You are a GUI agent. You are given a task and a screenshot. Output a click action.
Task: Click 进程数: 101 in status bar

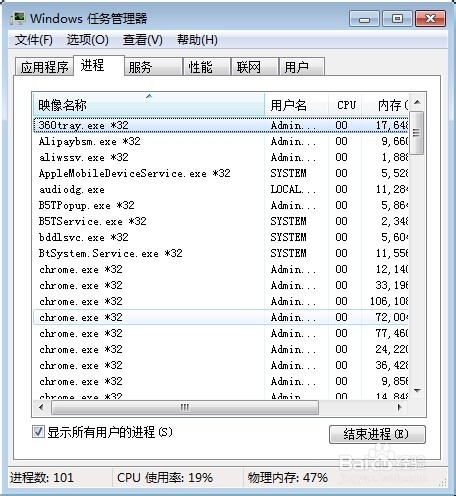42,478
